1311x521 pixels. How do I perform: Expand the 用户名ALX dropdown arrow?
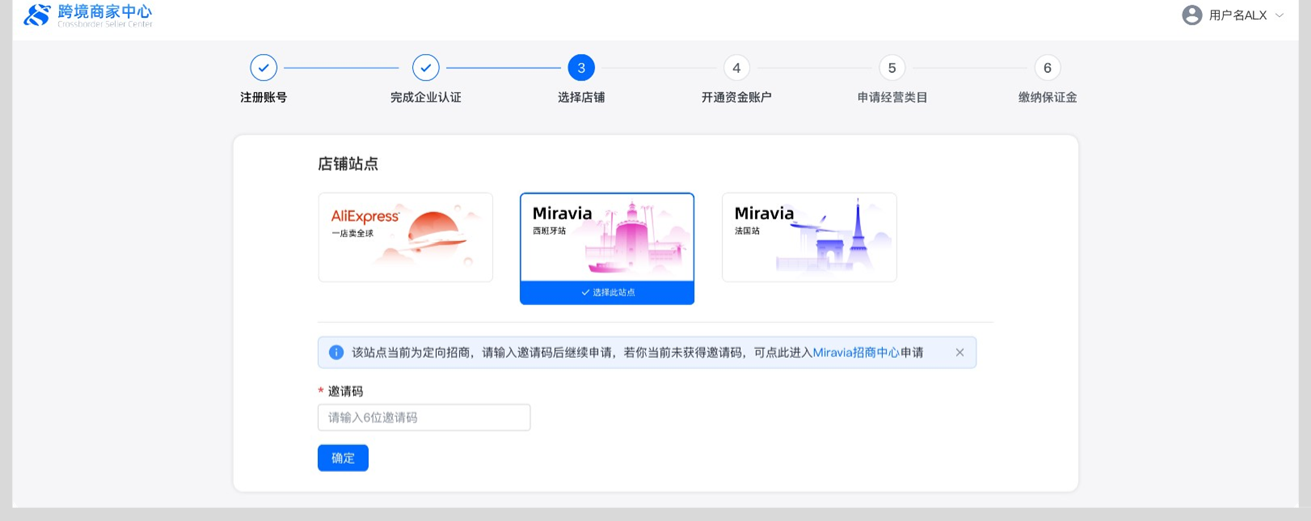tap(1280, 15)
